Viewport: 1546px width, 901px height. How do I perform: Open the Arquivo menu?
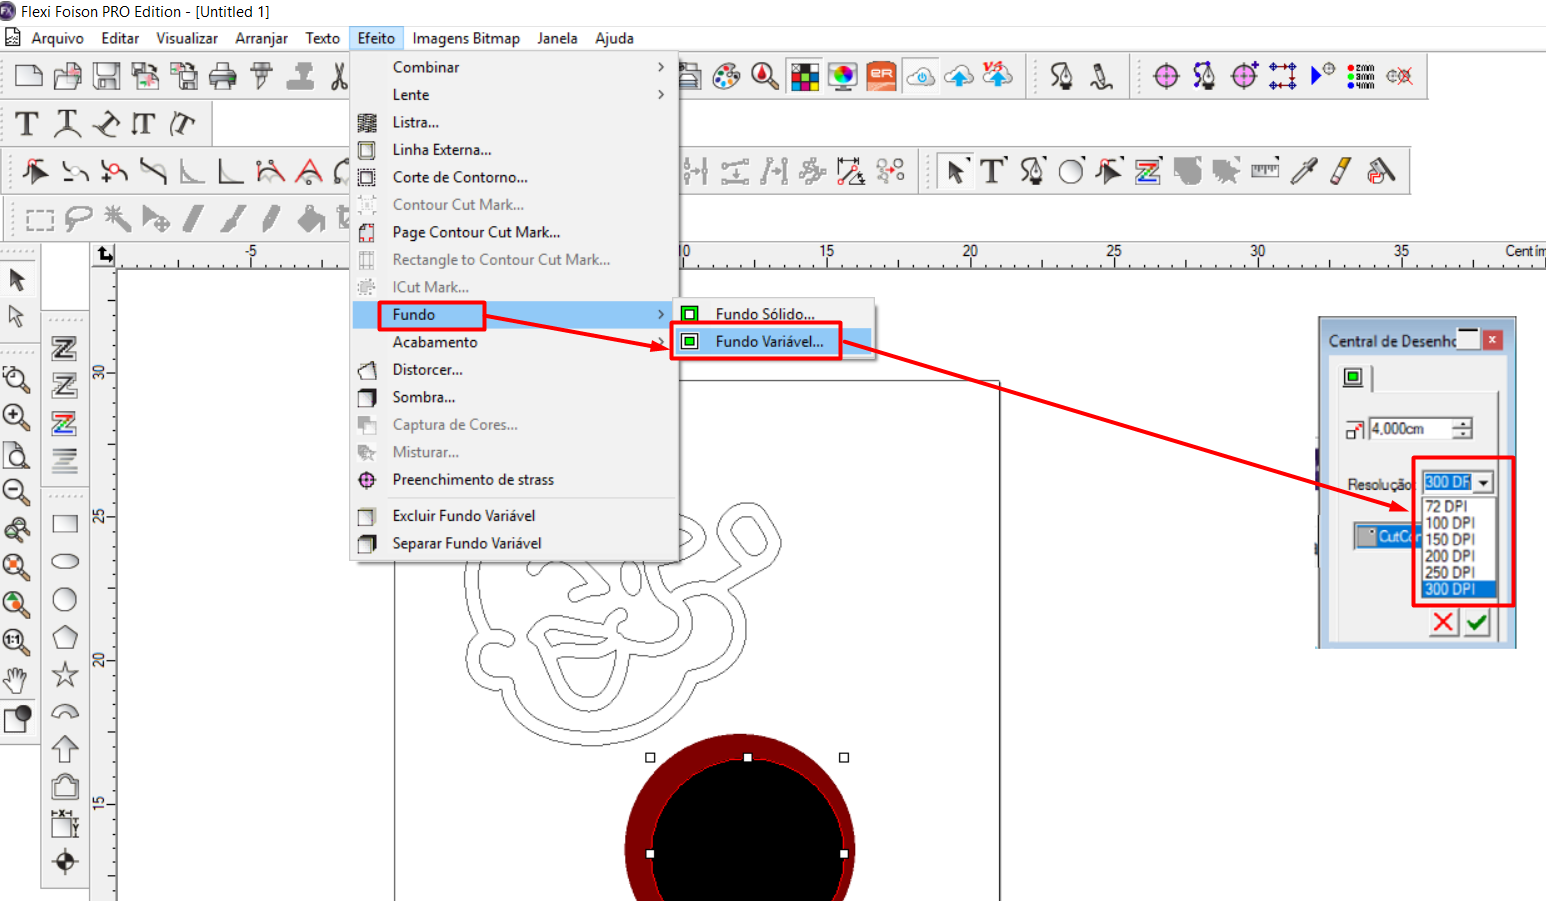(x=57, y=38)
